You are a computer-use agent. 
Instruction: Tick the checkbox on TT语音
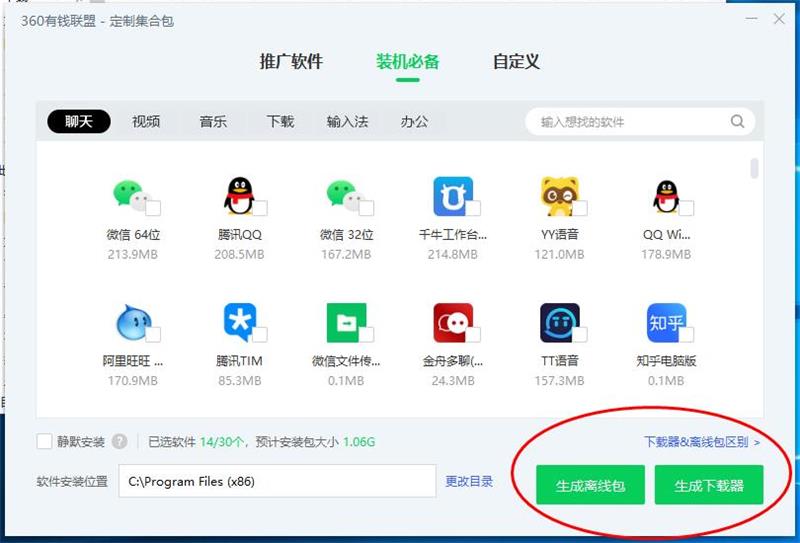pyautogui.click(x=580, y=334)
